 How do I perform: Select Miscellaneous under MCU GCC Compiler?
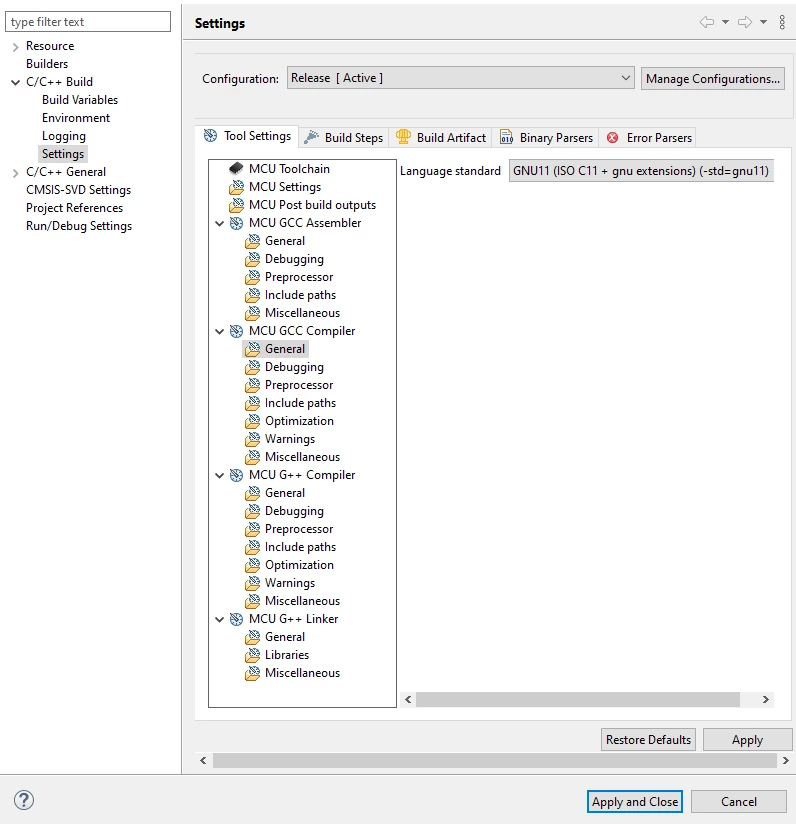point(302,457)
